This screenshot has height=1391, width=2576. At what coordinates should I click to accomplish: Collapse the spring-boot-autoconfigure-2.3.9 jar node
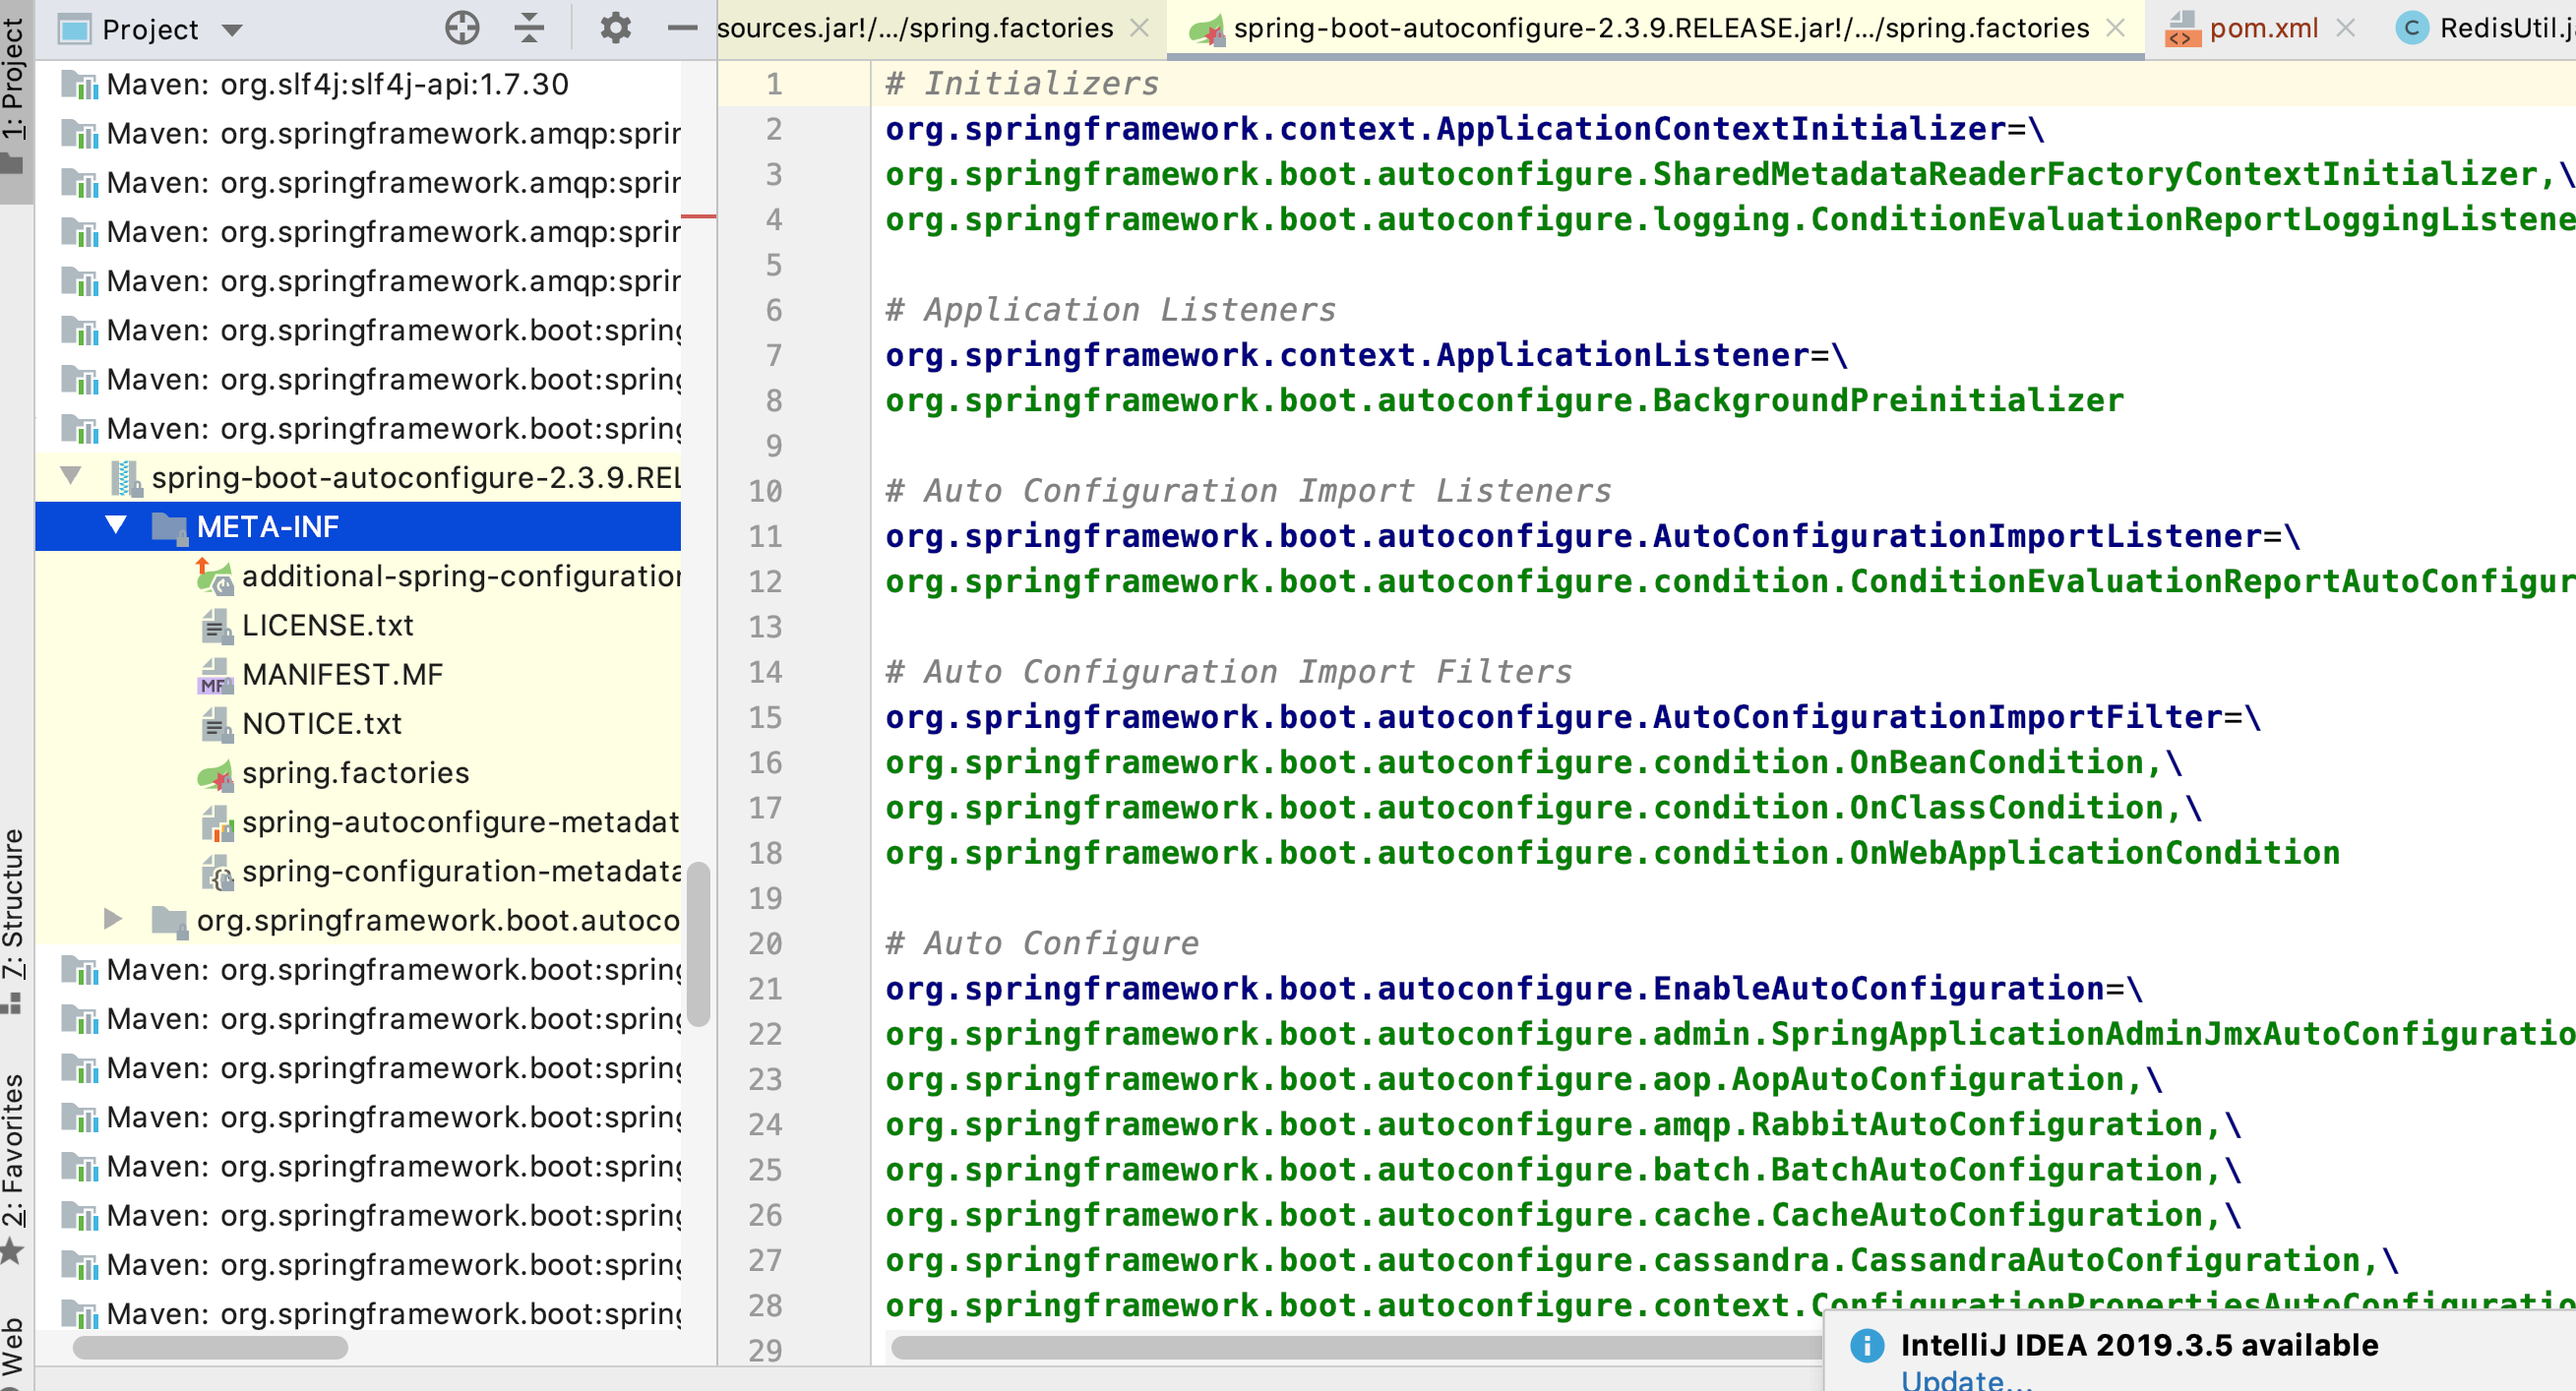[x=71, y=475]
